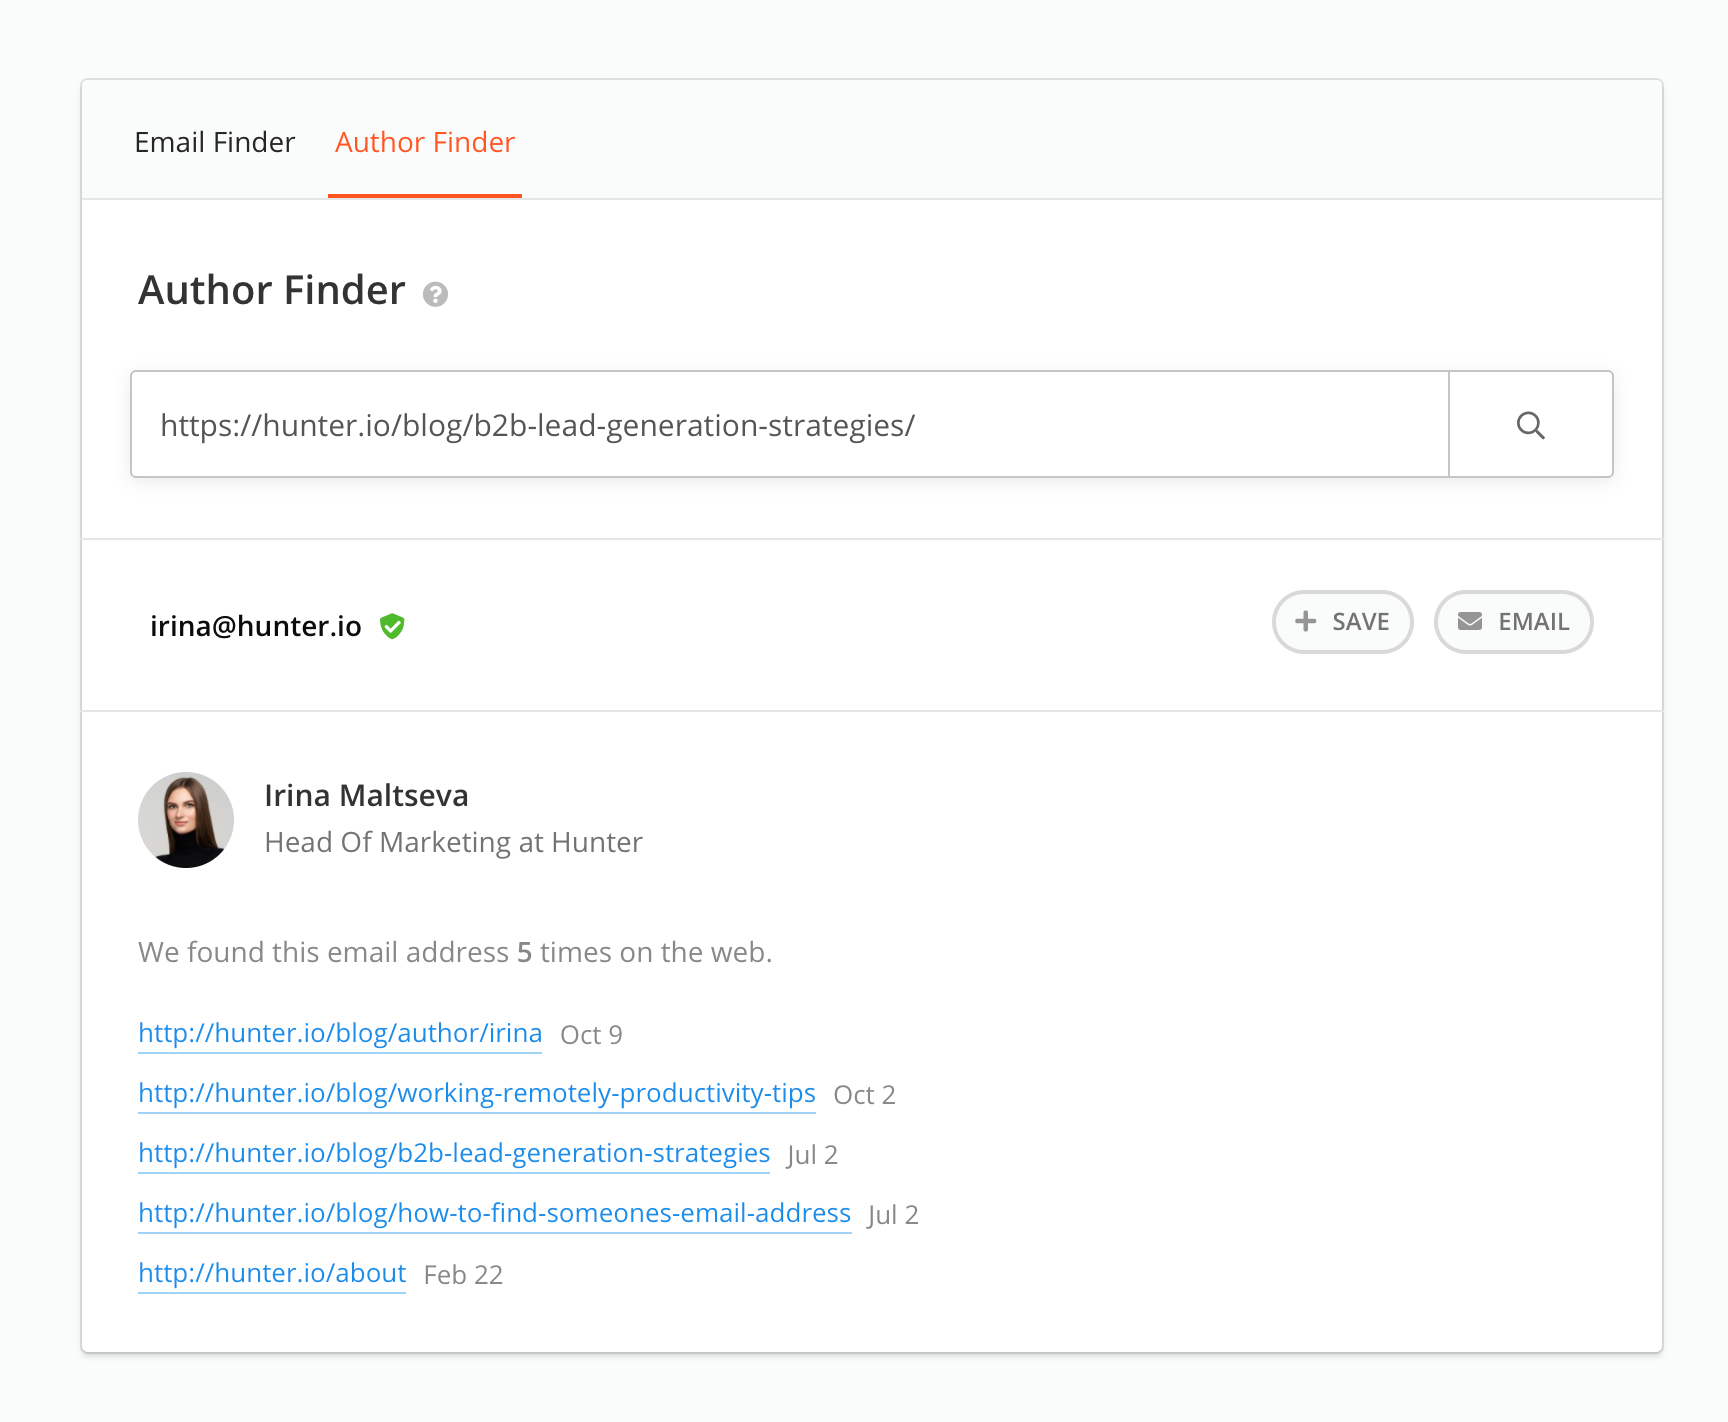1728x1422 pixels.
Task: Click the Feb 22 date
Action: [463, 1275]
